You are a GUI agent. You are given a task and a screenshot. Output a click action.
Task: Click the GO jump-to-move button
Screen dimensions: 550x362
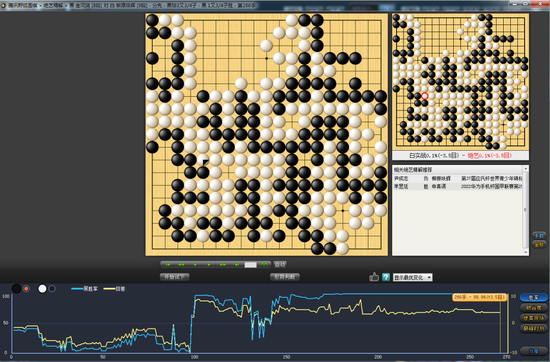264,265
